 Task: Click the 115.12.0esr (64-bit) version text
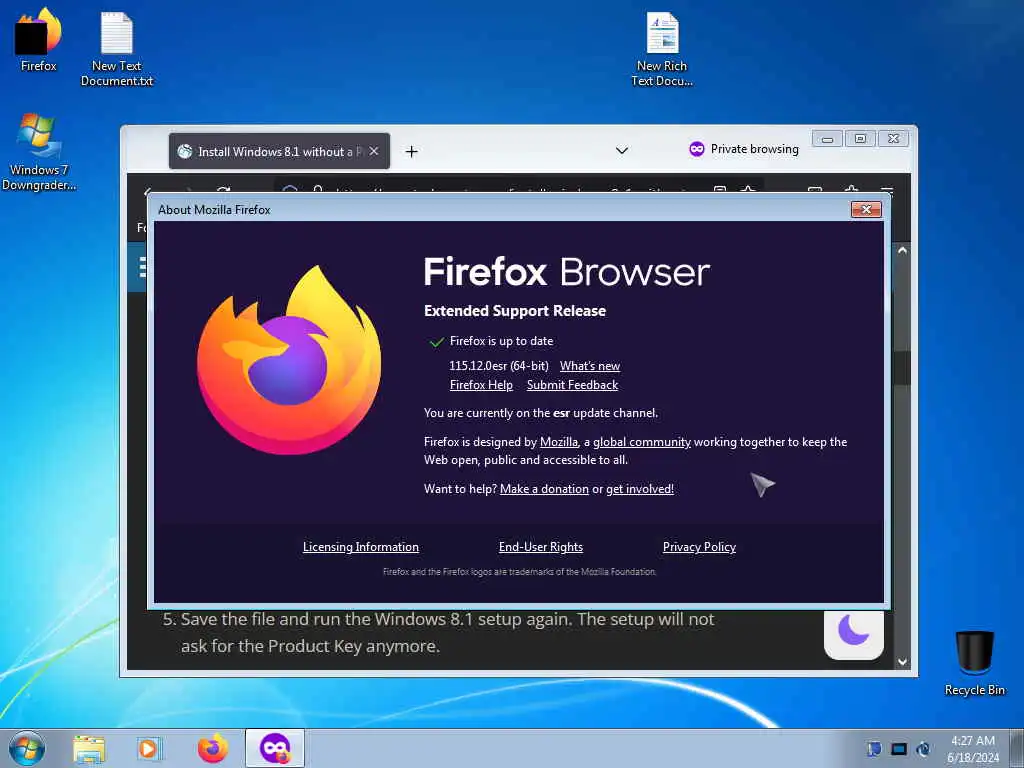coord(499,366)
